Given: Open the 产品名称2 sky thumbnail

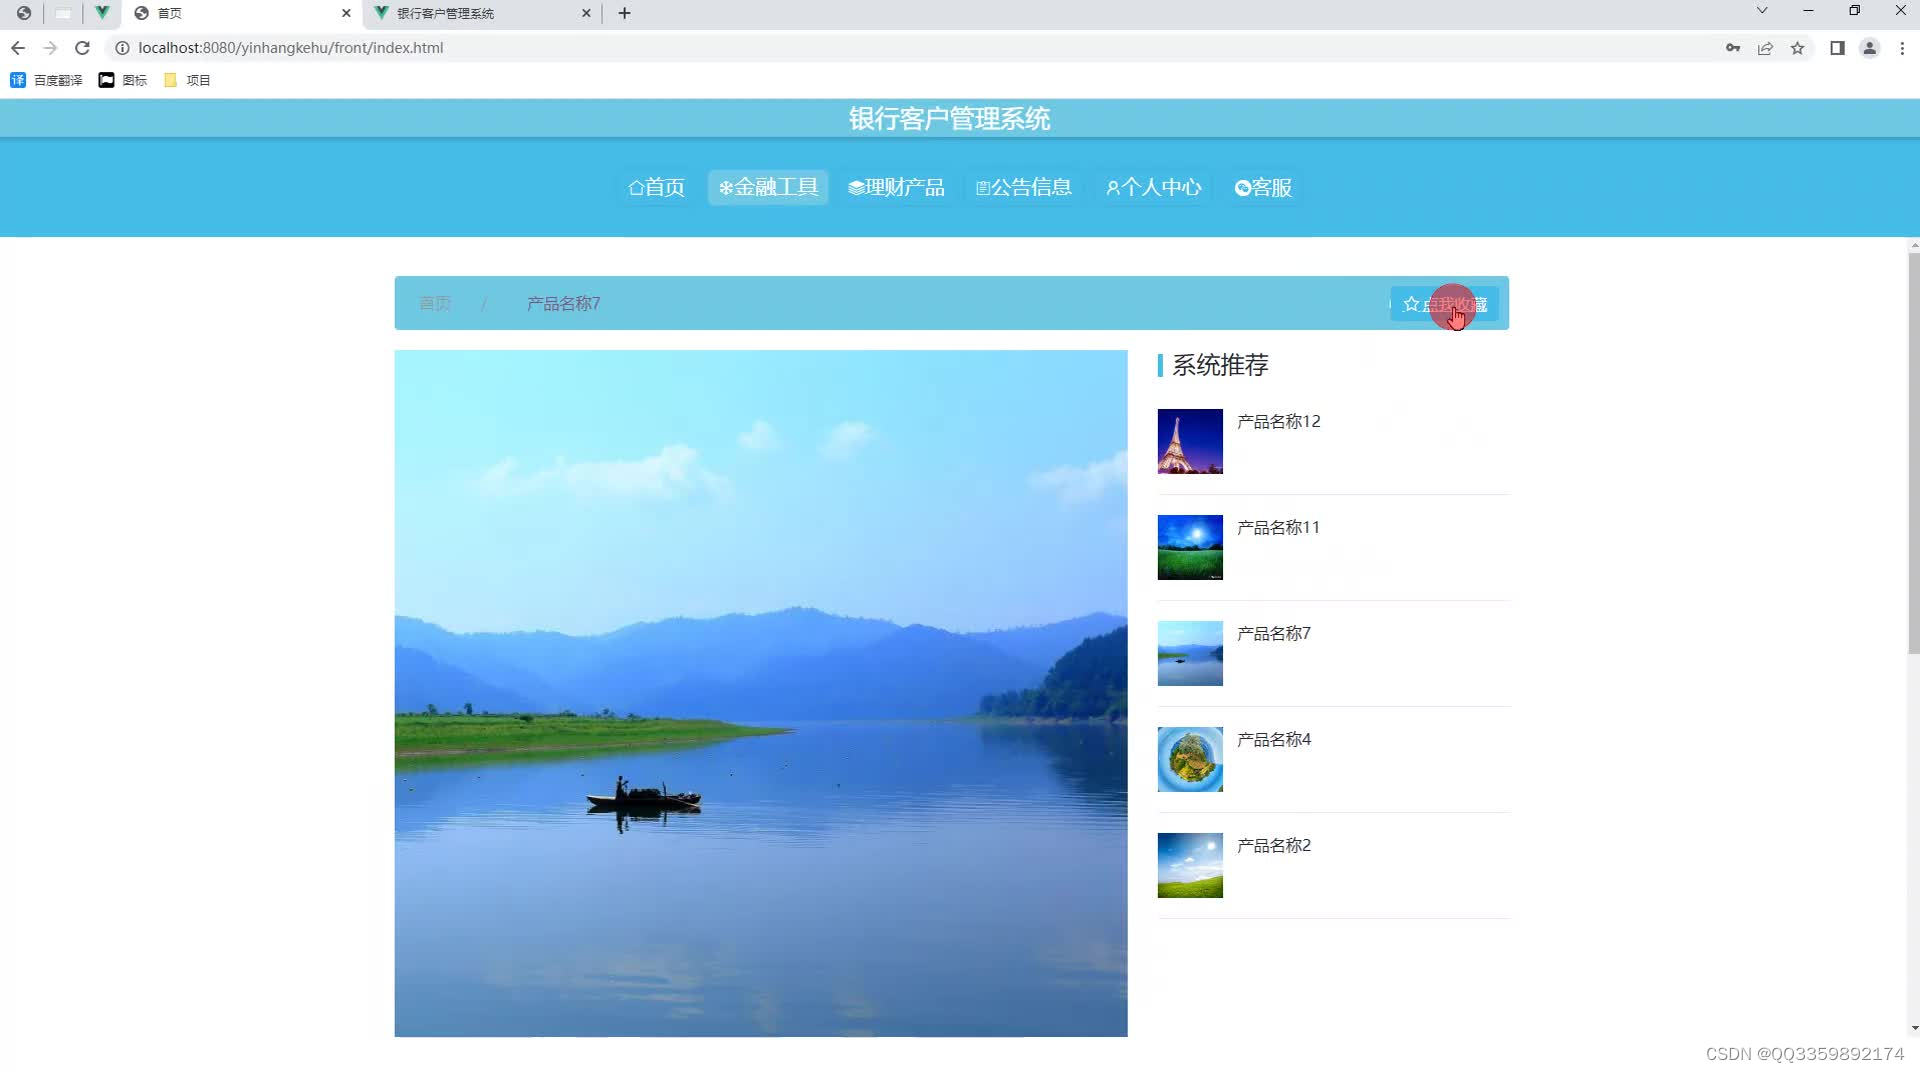Looking at the screenshot, I should [1190, 865].
